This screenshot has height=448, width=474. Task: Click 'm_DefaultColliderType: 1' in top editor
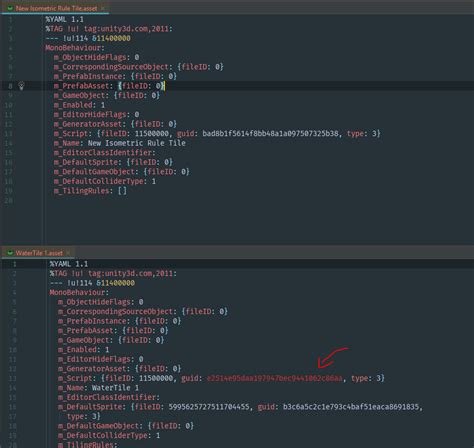click(x=105, y=181)
